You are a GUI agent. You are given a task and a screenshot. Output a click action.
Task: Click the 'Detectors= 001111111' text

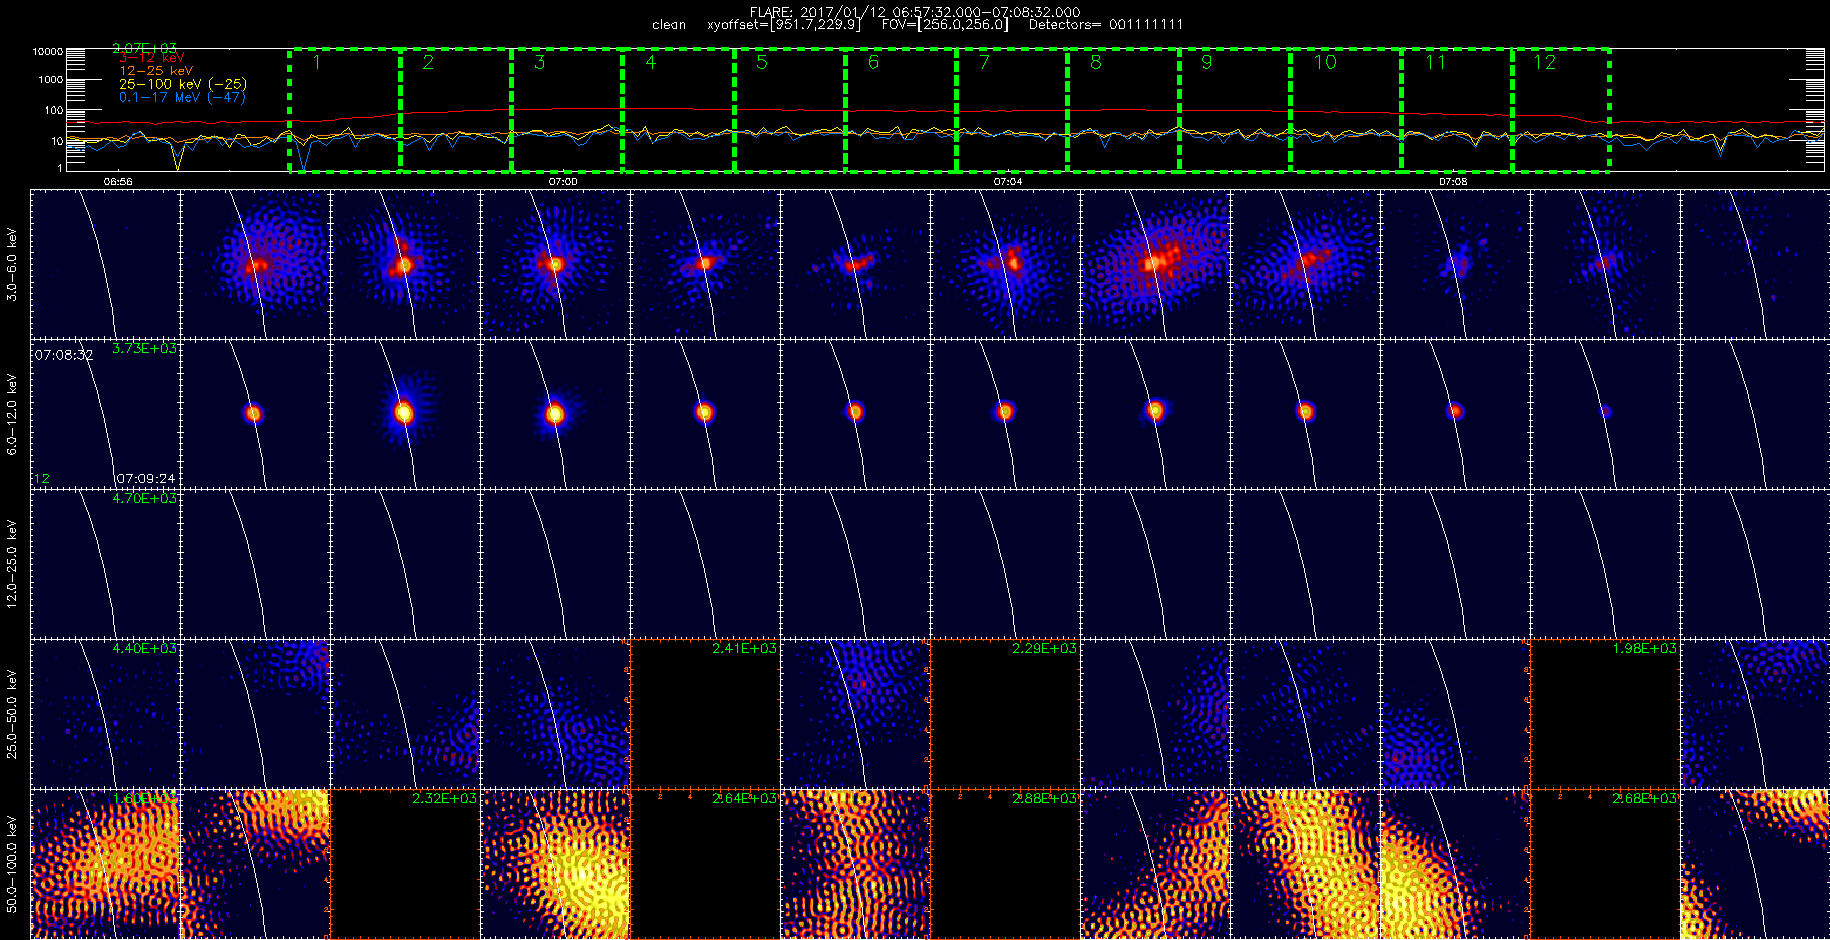pos(1106,25)
